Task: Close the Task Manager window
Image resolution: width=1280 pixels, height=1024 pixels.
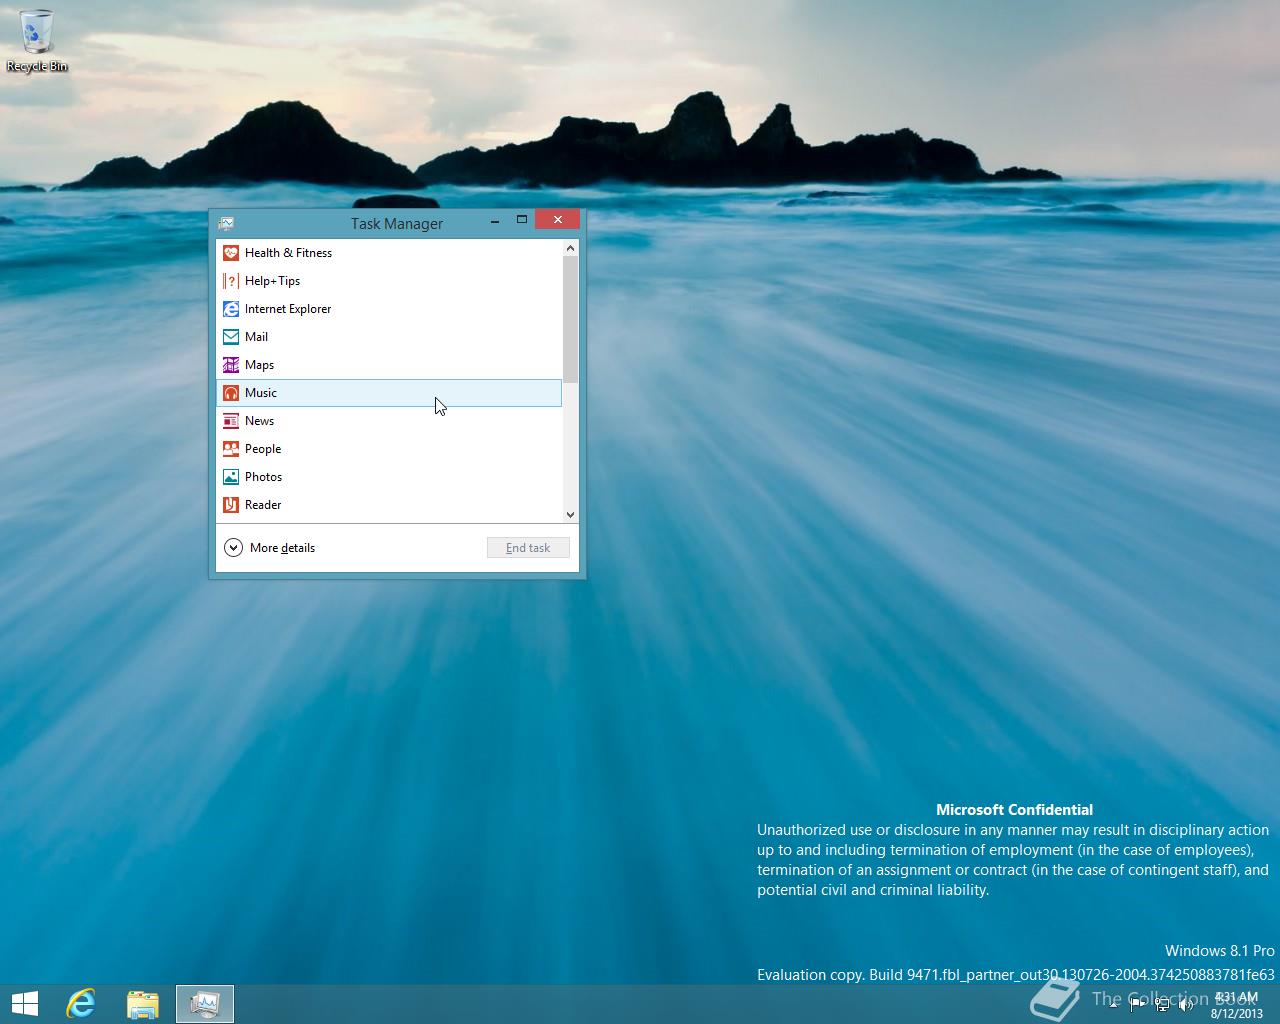Action: pyautogui.click(x=557, y=220)
